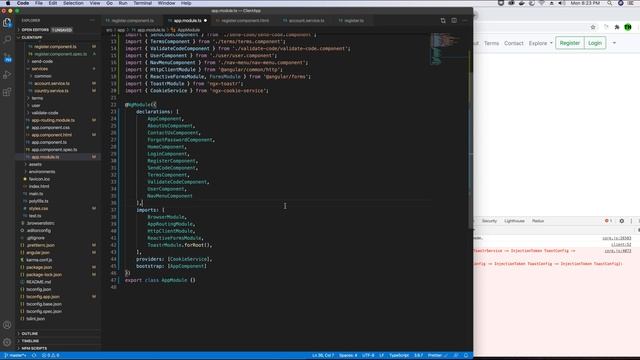Expand the common folder

[x=42, y=76]
